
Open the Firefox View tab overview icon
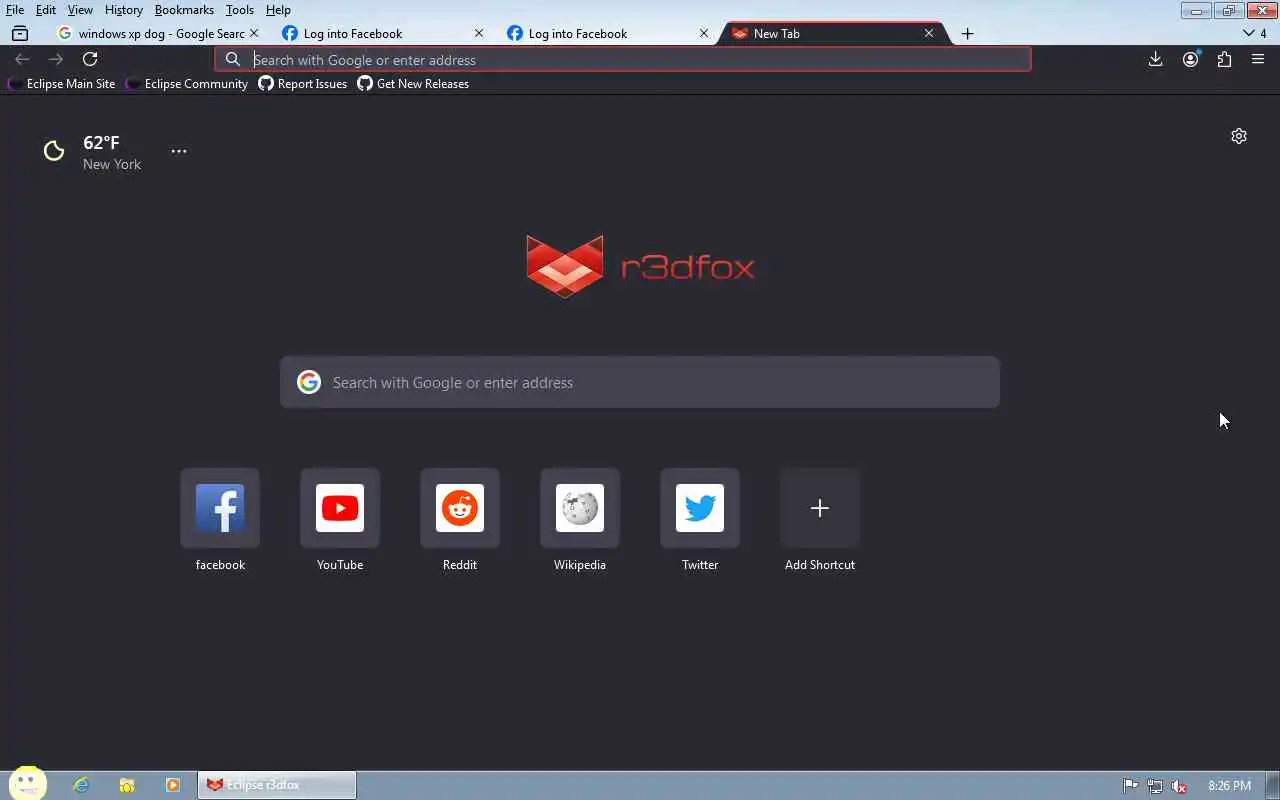[20, 33]
